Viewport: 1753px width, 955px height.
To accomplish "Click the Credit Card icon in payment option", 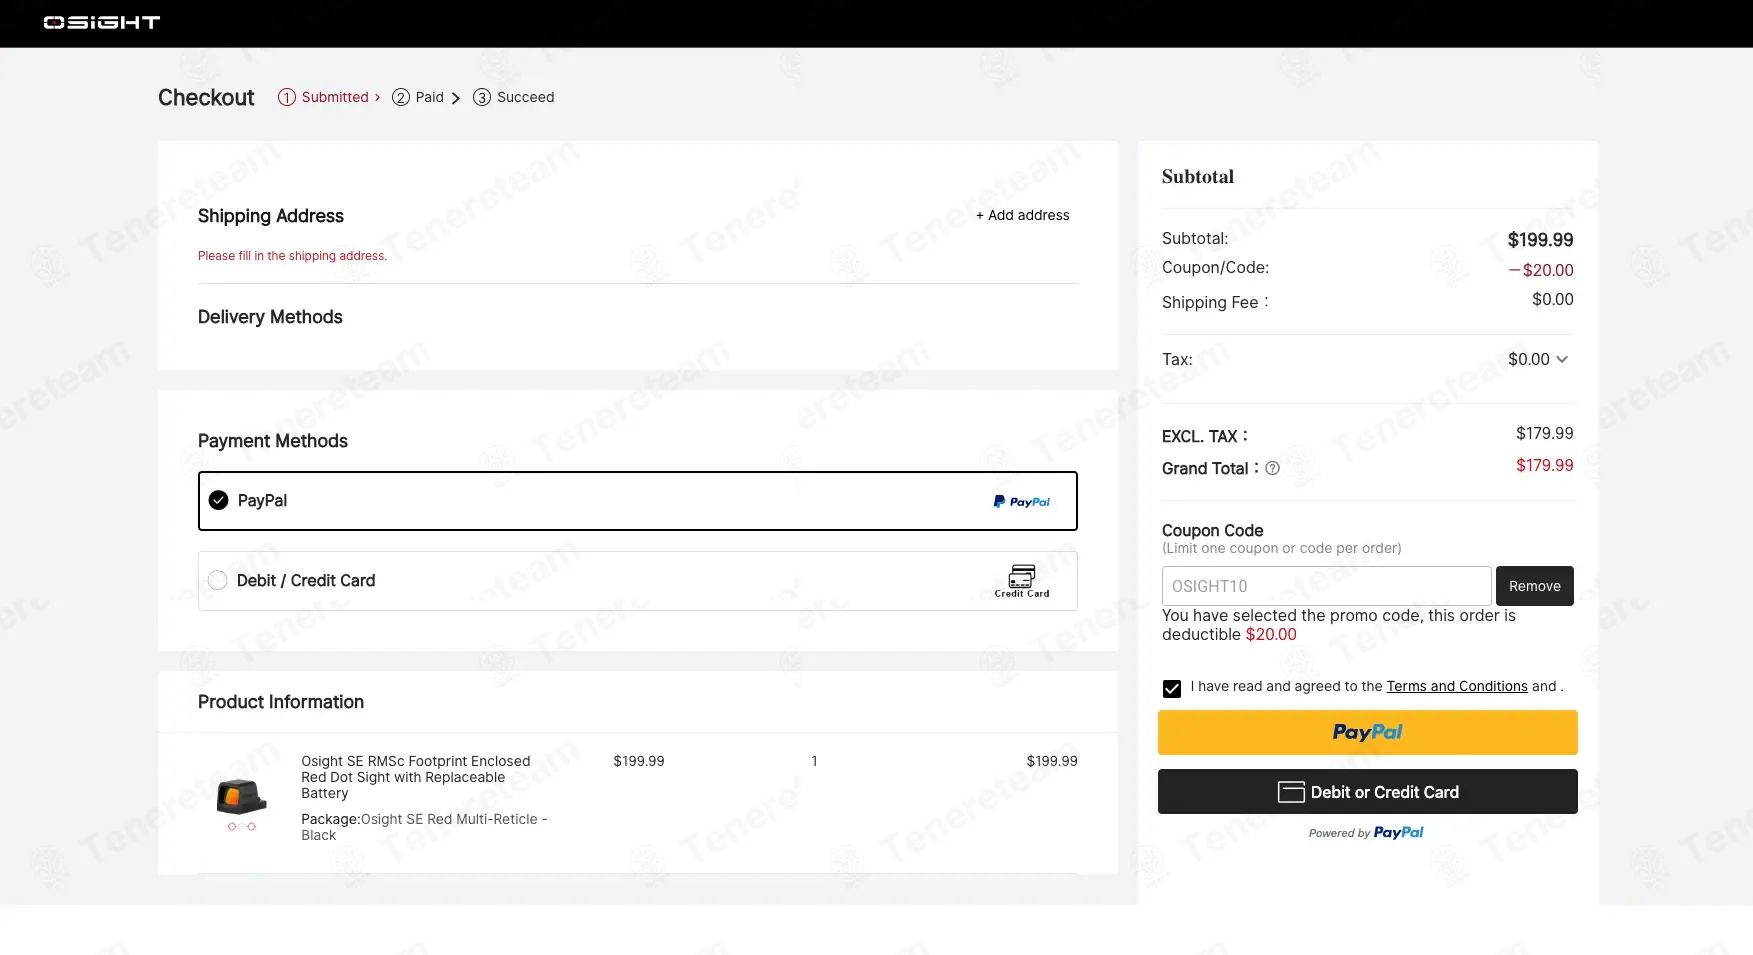I will pyautogui.click(x=1022, y=581).
